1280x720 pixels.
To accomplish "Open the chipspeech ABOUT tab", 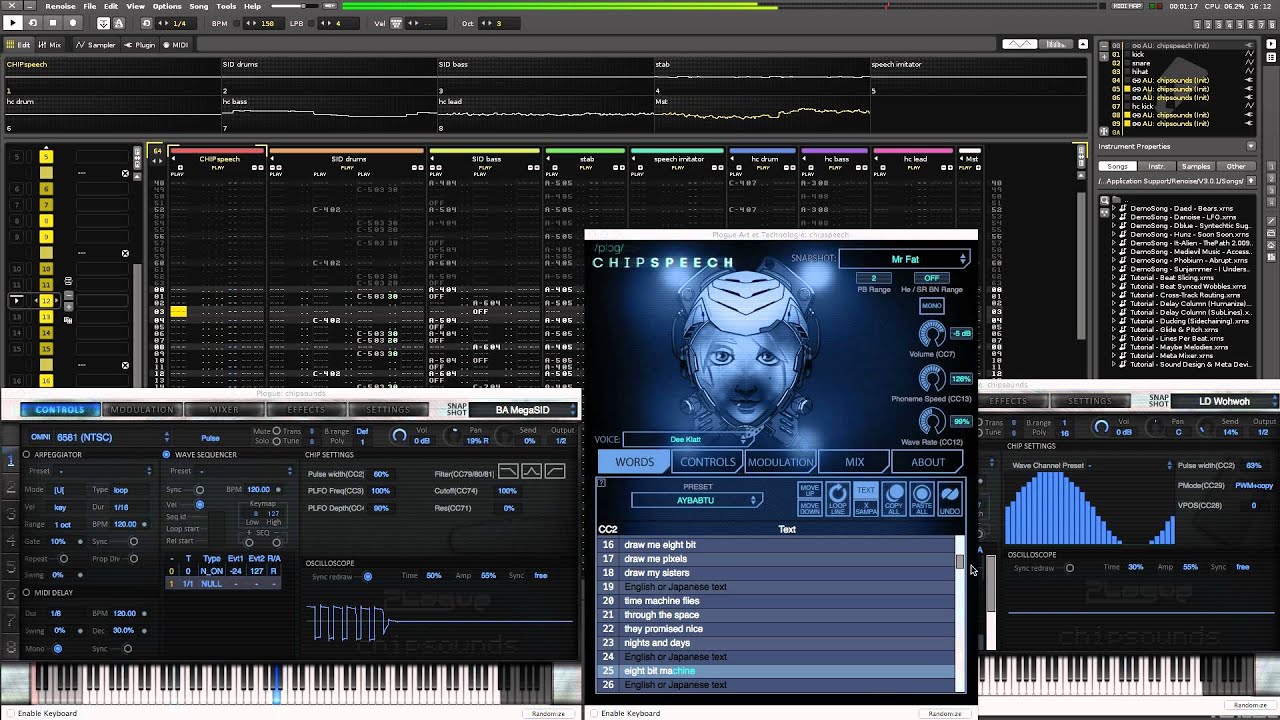I will (x=927, y=462).
